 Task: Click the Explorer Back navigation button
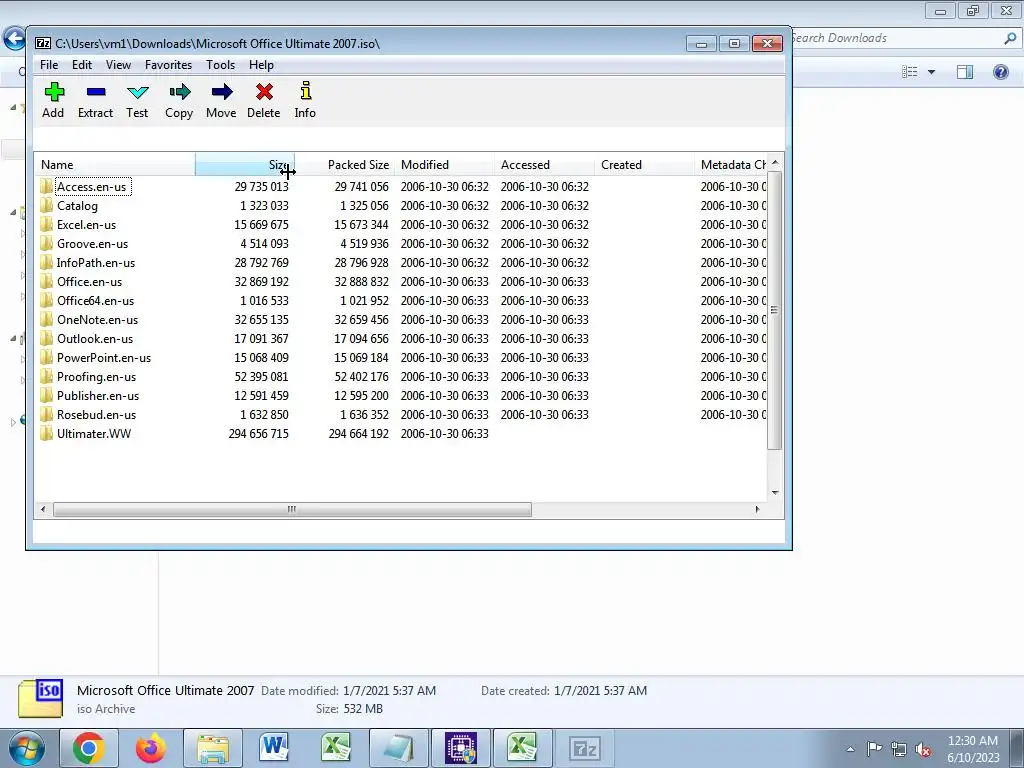tap(14, 39)
